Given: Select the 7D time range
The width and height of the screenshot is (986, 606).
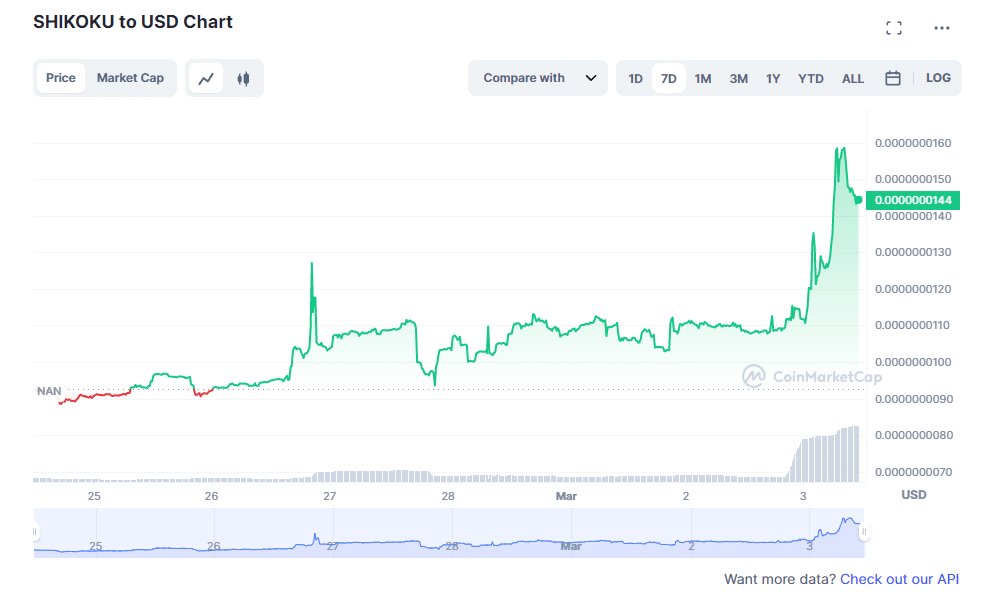Looking at the screenshot, I should [x=669, y=78].
